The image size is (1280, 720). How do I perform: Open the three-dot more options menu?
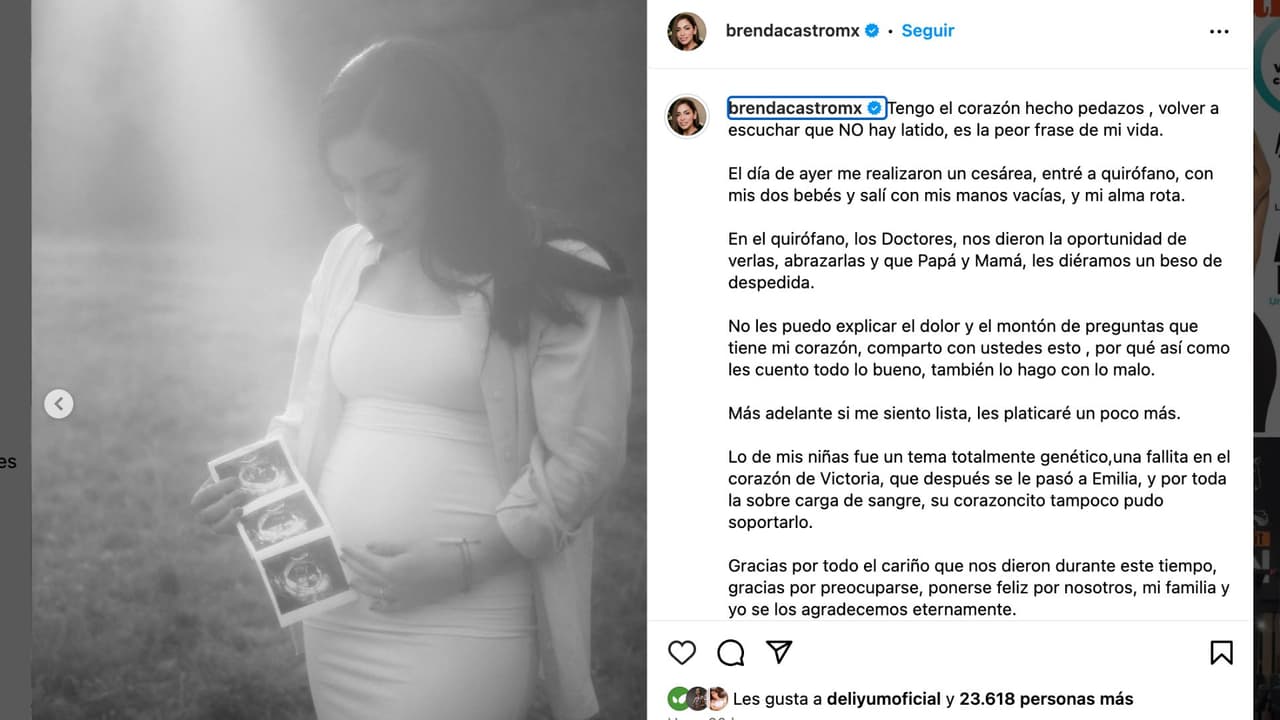click(1219, 31)
